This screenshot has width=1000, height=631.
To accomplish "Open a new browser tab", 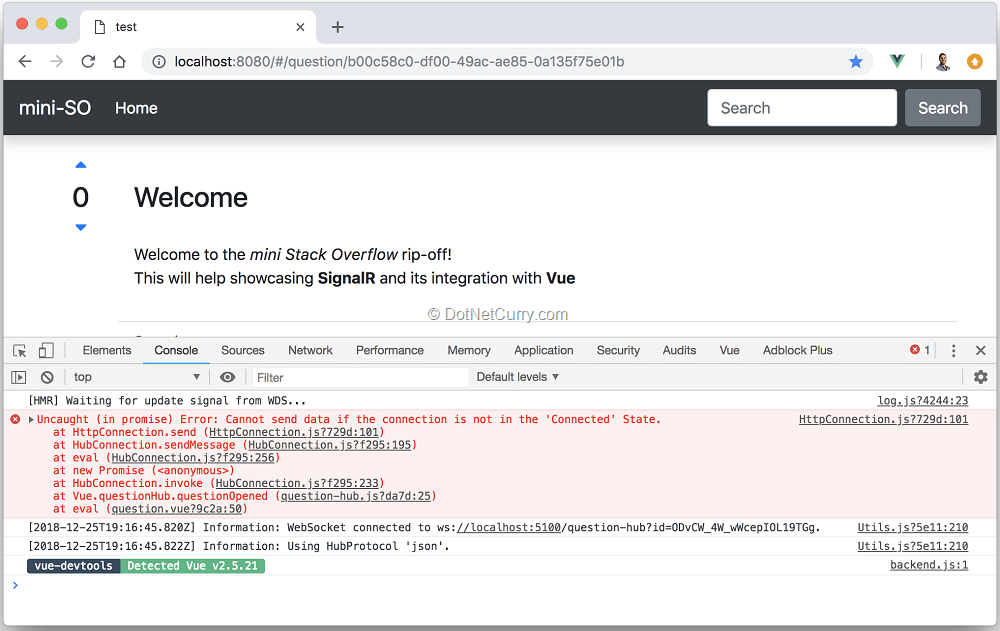I will pyautogui.click(x=337, y=27).
